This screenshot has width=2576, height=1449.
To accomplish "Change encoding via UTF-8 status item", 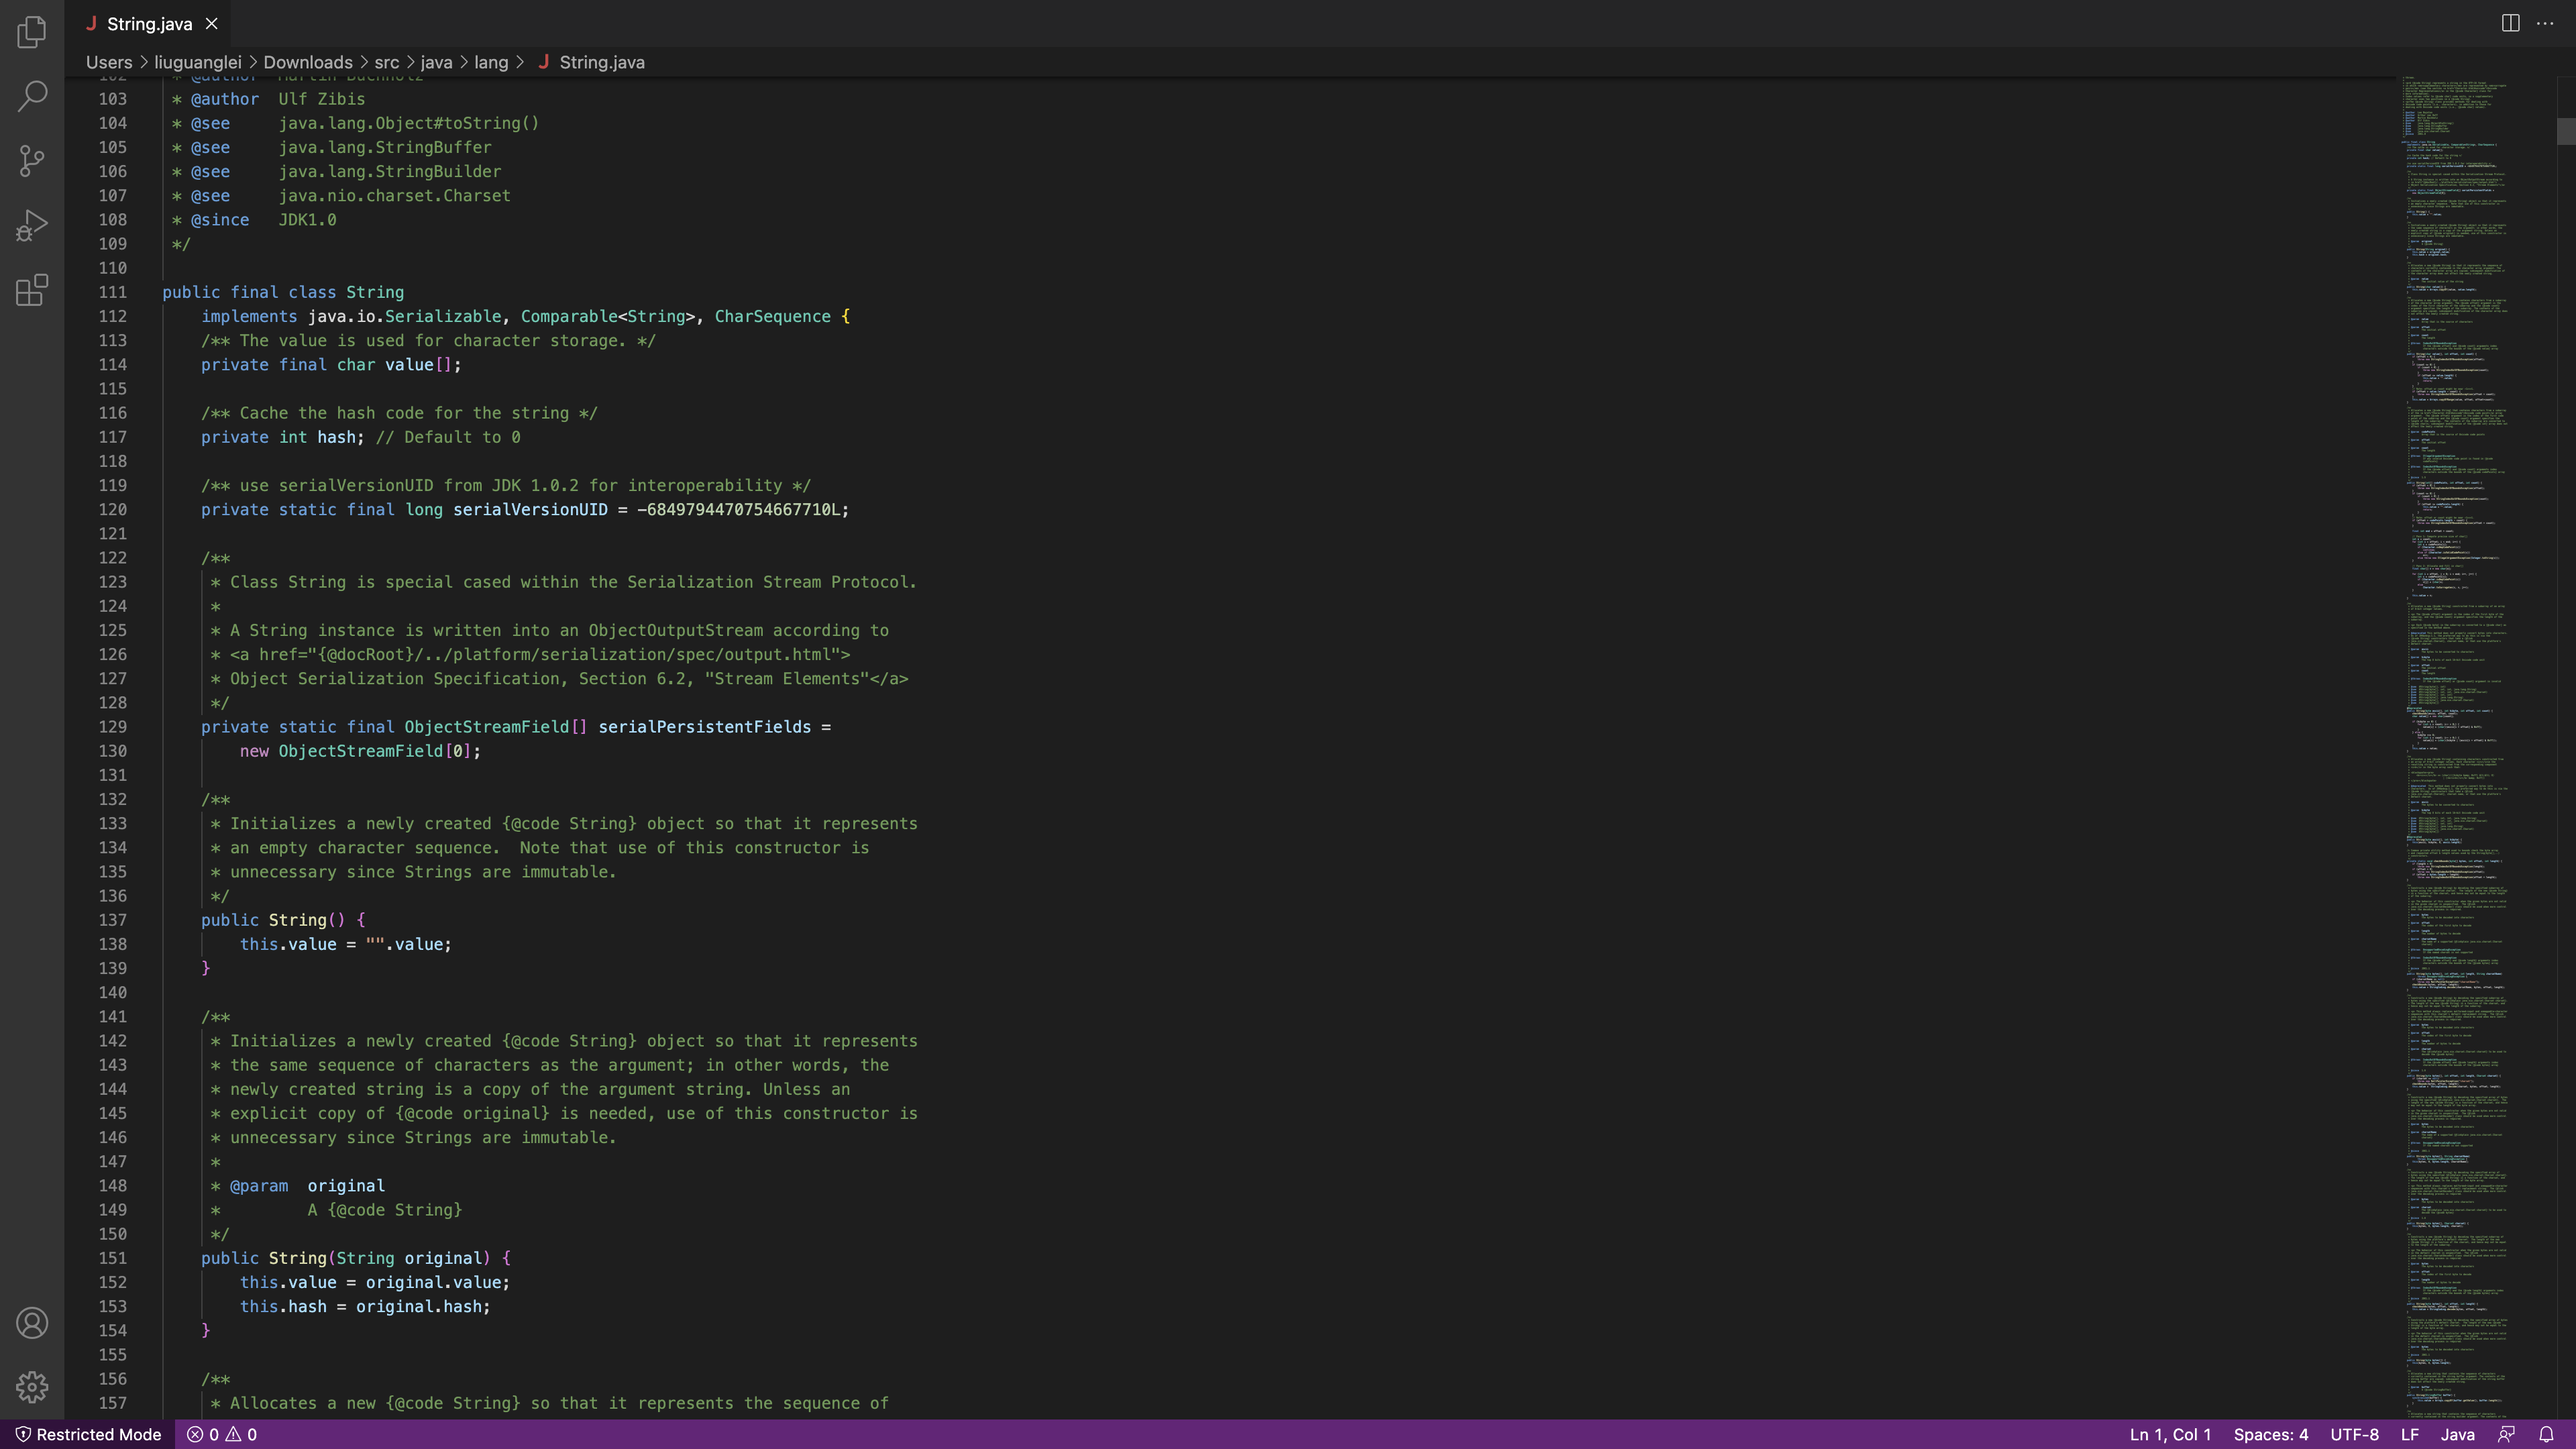I will pos(2355,1434).
